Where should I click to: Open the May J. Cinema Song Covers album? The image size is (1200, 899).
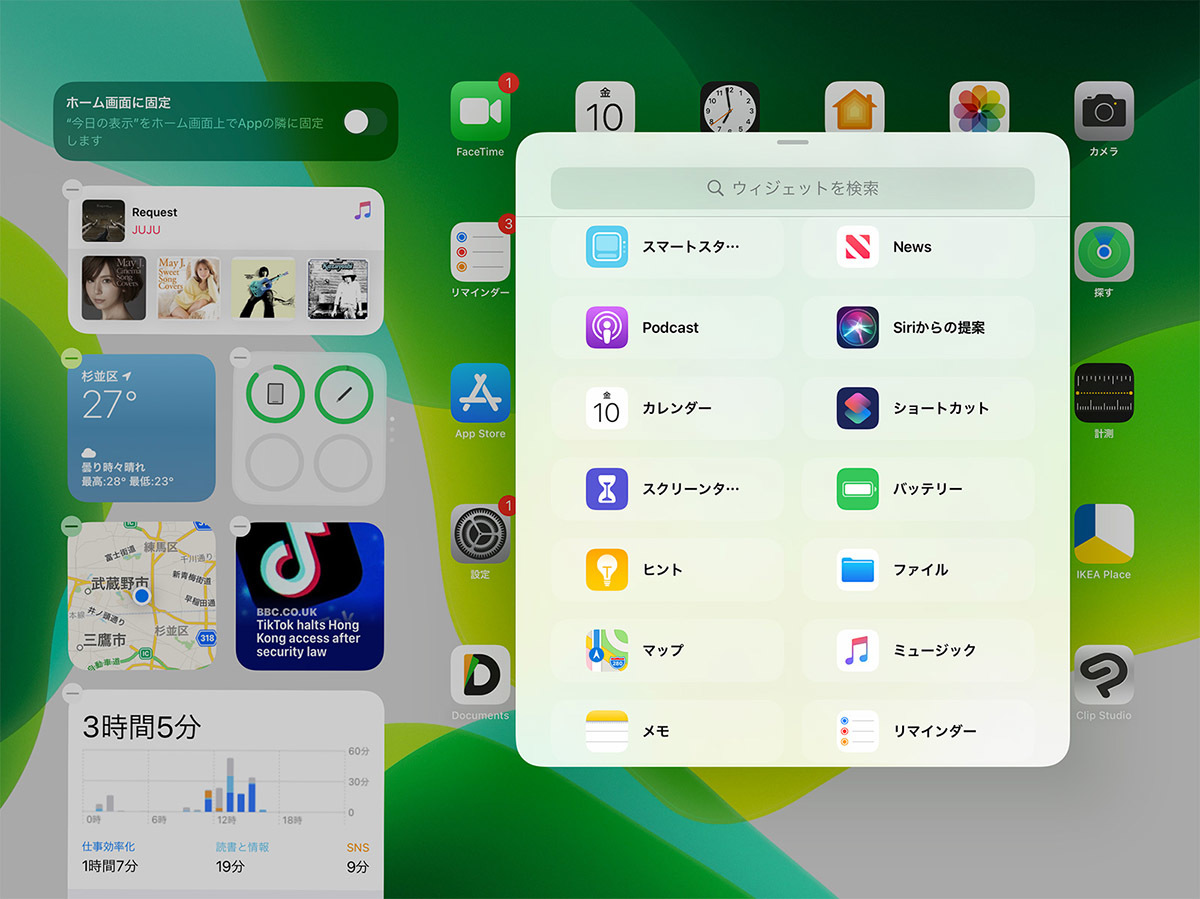coord(113,288)
